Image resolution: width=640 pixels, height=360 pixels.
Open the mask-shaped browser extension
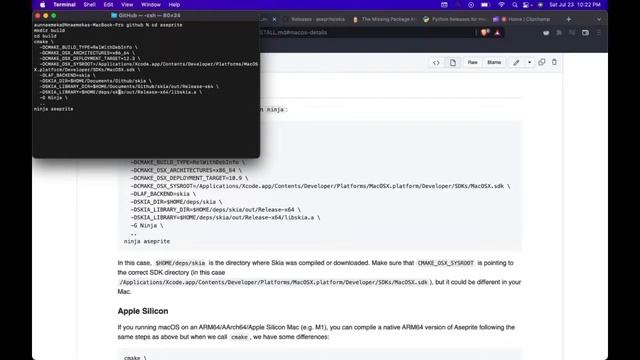(x=546, y=33)
